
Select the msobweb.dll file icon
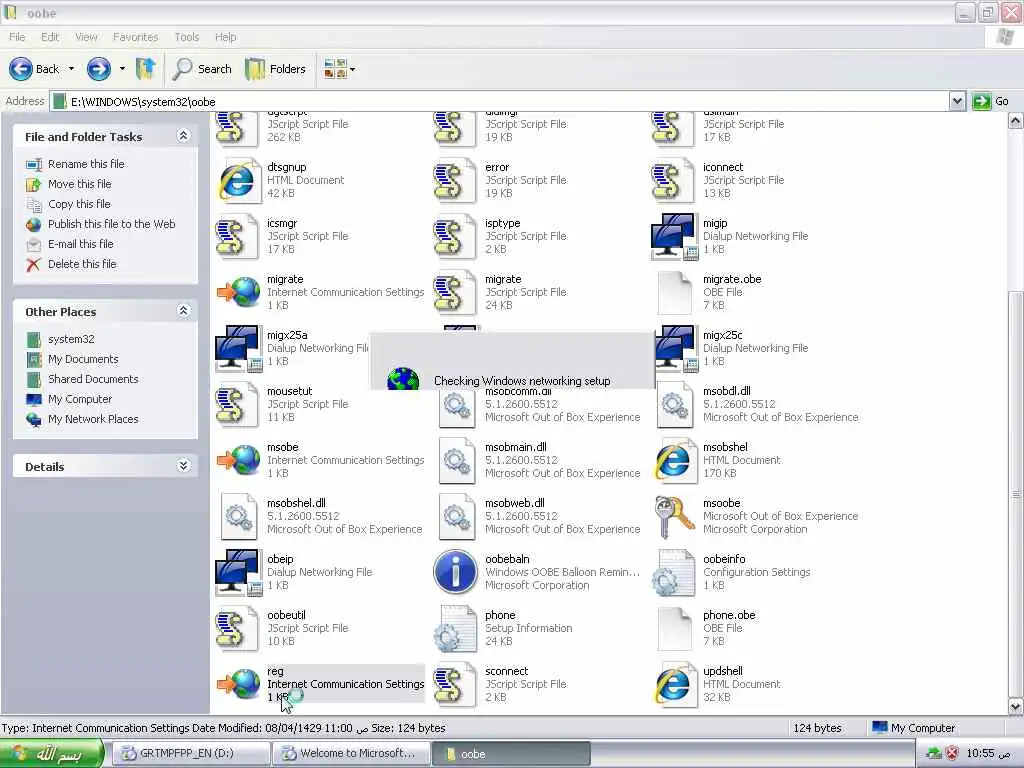pos(456,517)
